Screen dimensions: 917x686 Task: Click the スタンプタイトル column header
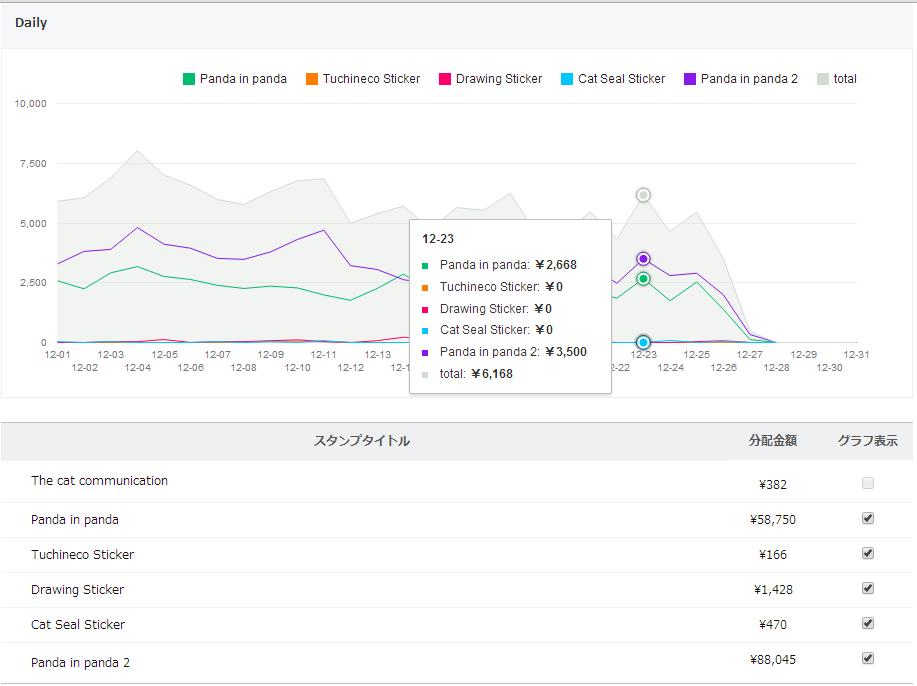362,441
